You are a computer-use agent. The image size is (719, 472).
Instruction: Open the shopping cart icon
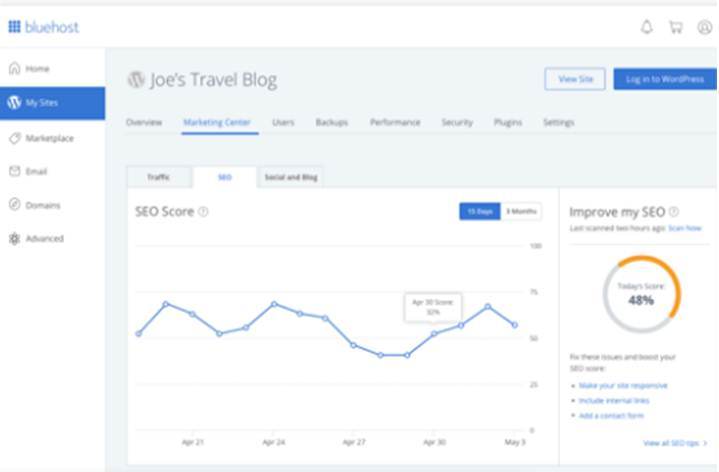[676, 27]
